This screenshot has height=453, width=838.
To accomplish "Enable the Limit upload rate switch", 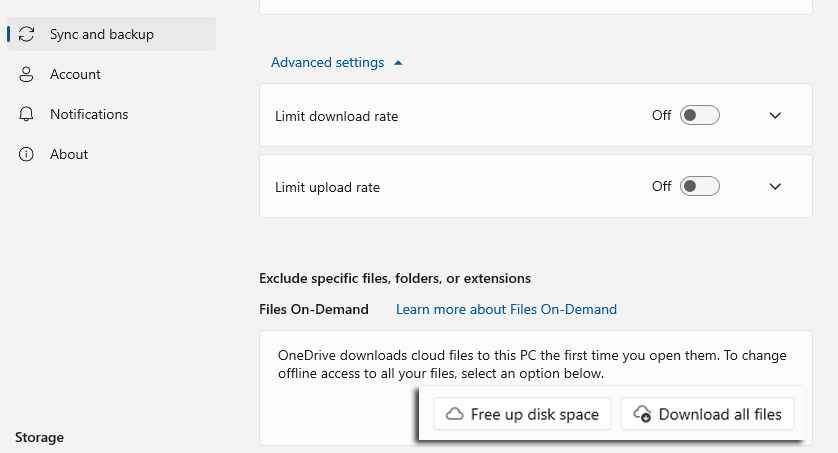I will [x=699, y=186].
